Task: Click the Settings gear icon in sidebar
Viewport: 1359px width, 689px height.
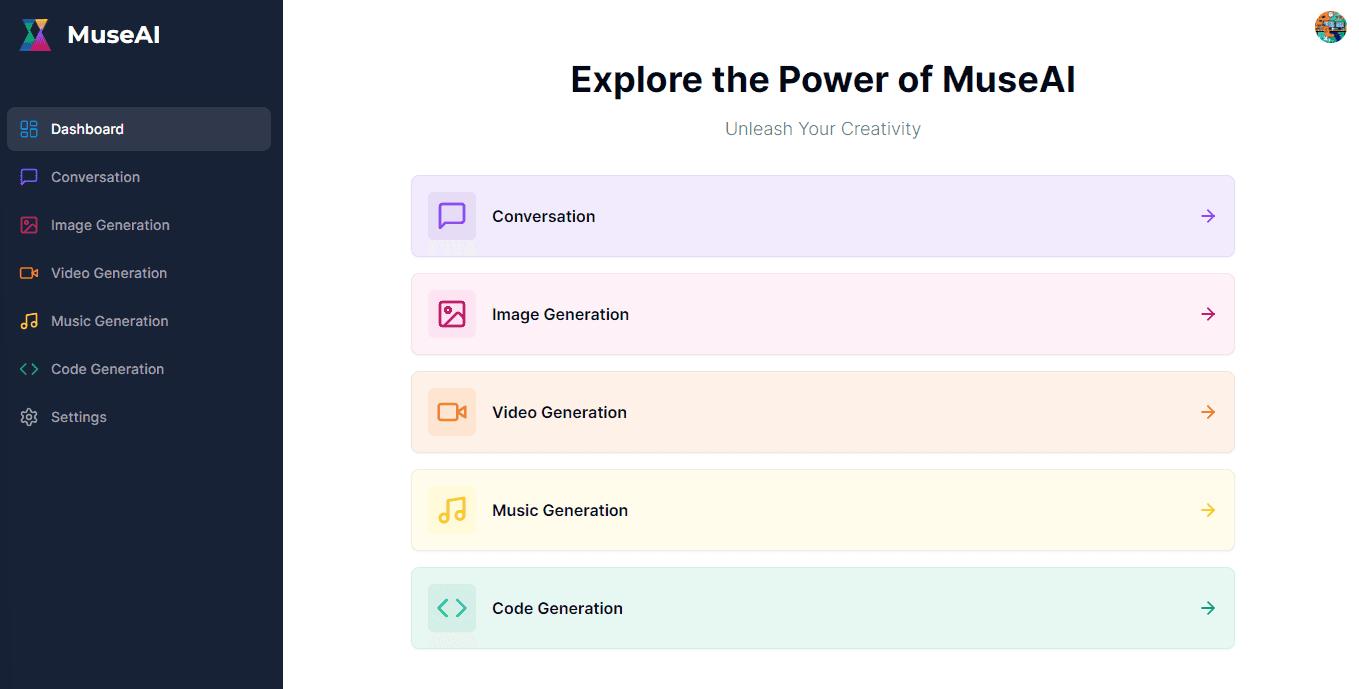Action: point(29,417)
